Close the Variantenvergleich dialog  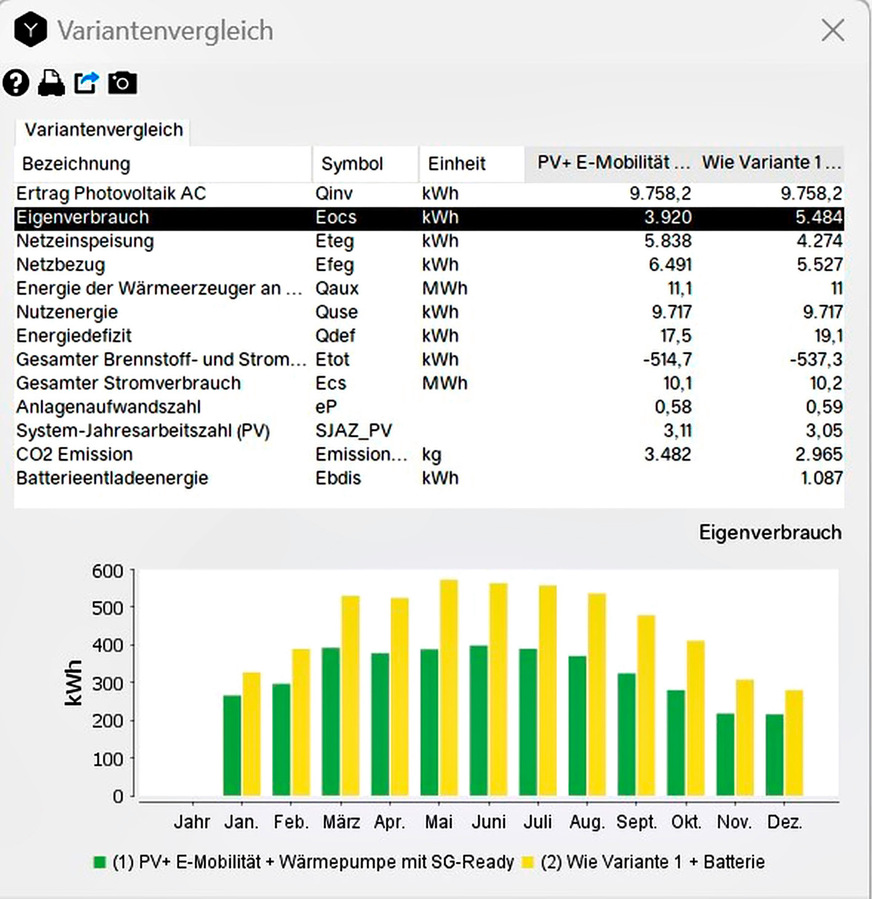point(832,31)
